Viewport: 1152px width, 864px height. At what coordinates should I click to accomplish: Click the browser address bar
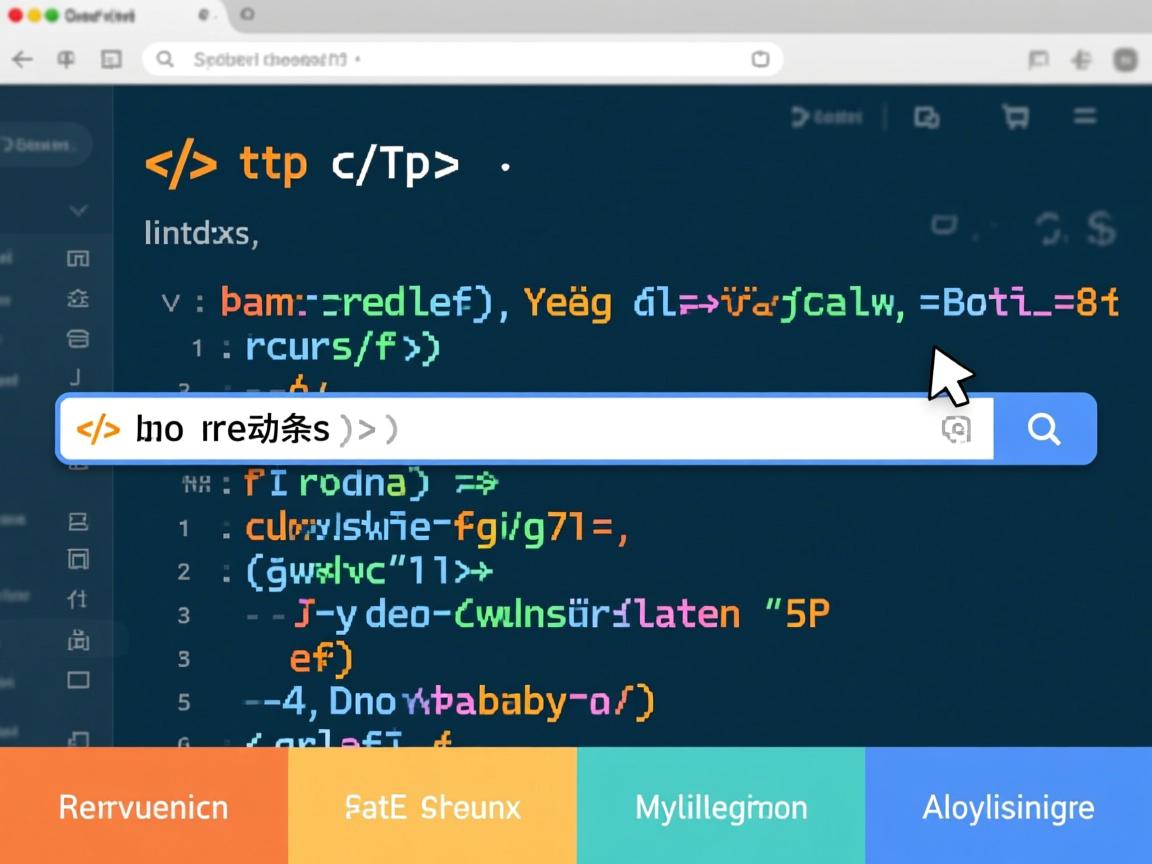[x=460, y=59]
